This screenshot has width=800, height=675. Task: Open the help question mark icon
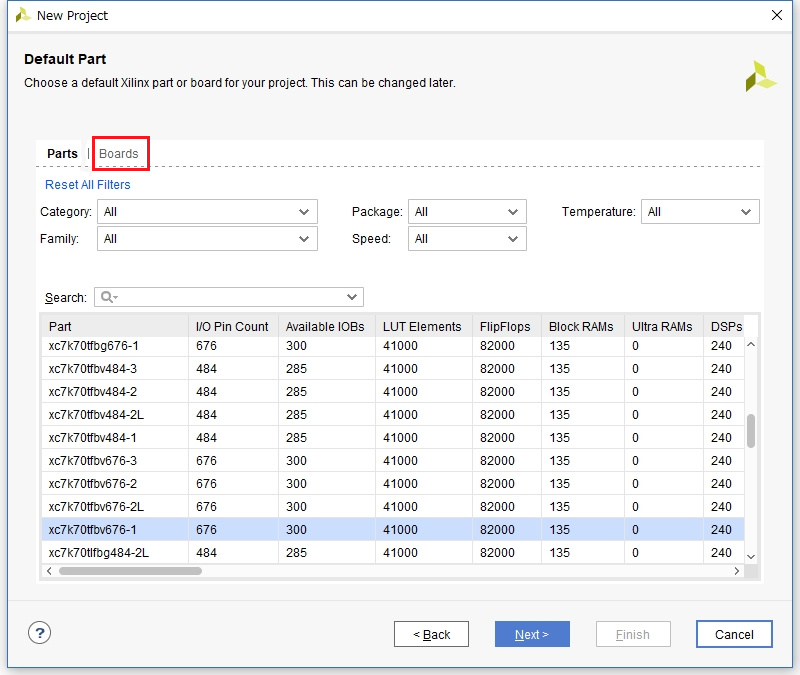pos(39,633)
